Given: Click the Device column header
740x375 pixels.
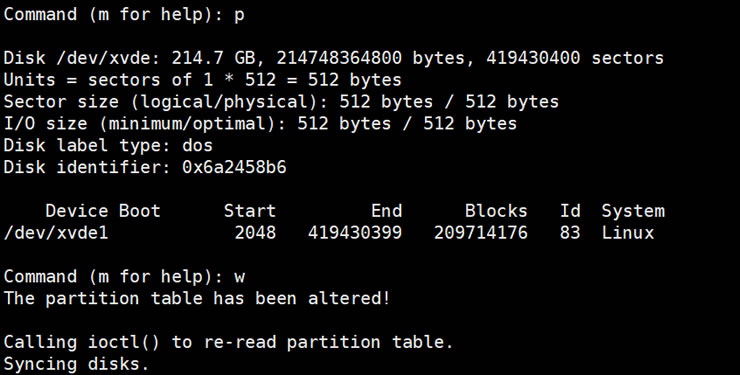Looking at the screenshot, I should coord(77,211).
